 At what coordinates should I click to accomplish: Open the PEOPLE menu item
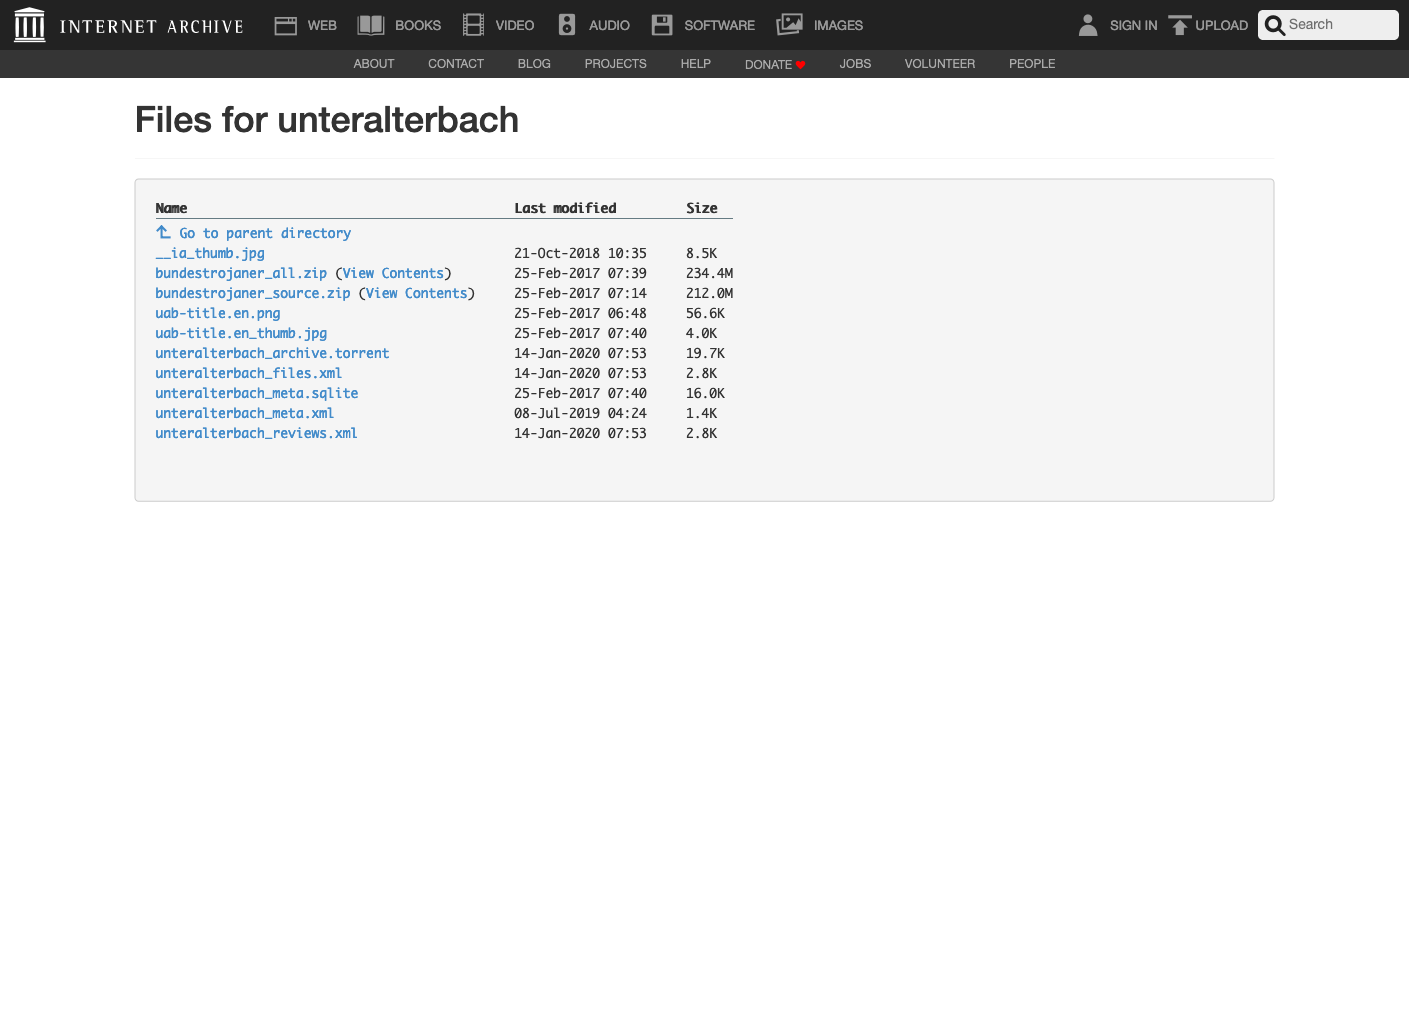point(1032,64)
